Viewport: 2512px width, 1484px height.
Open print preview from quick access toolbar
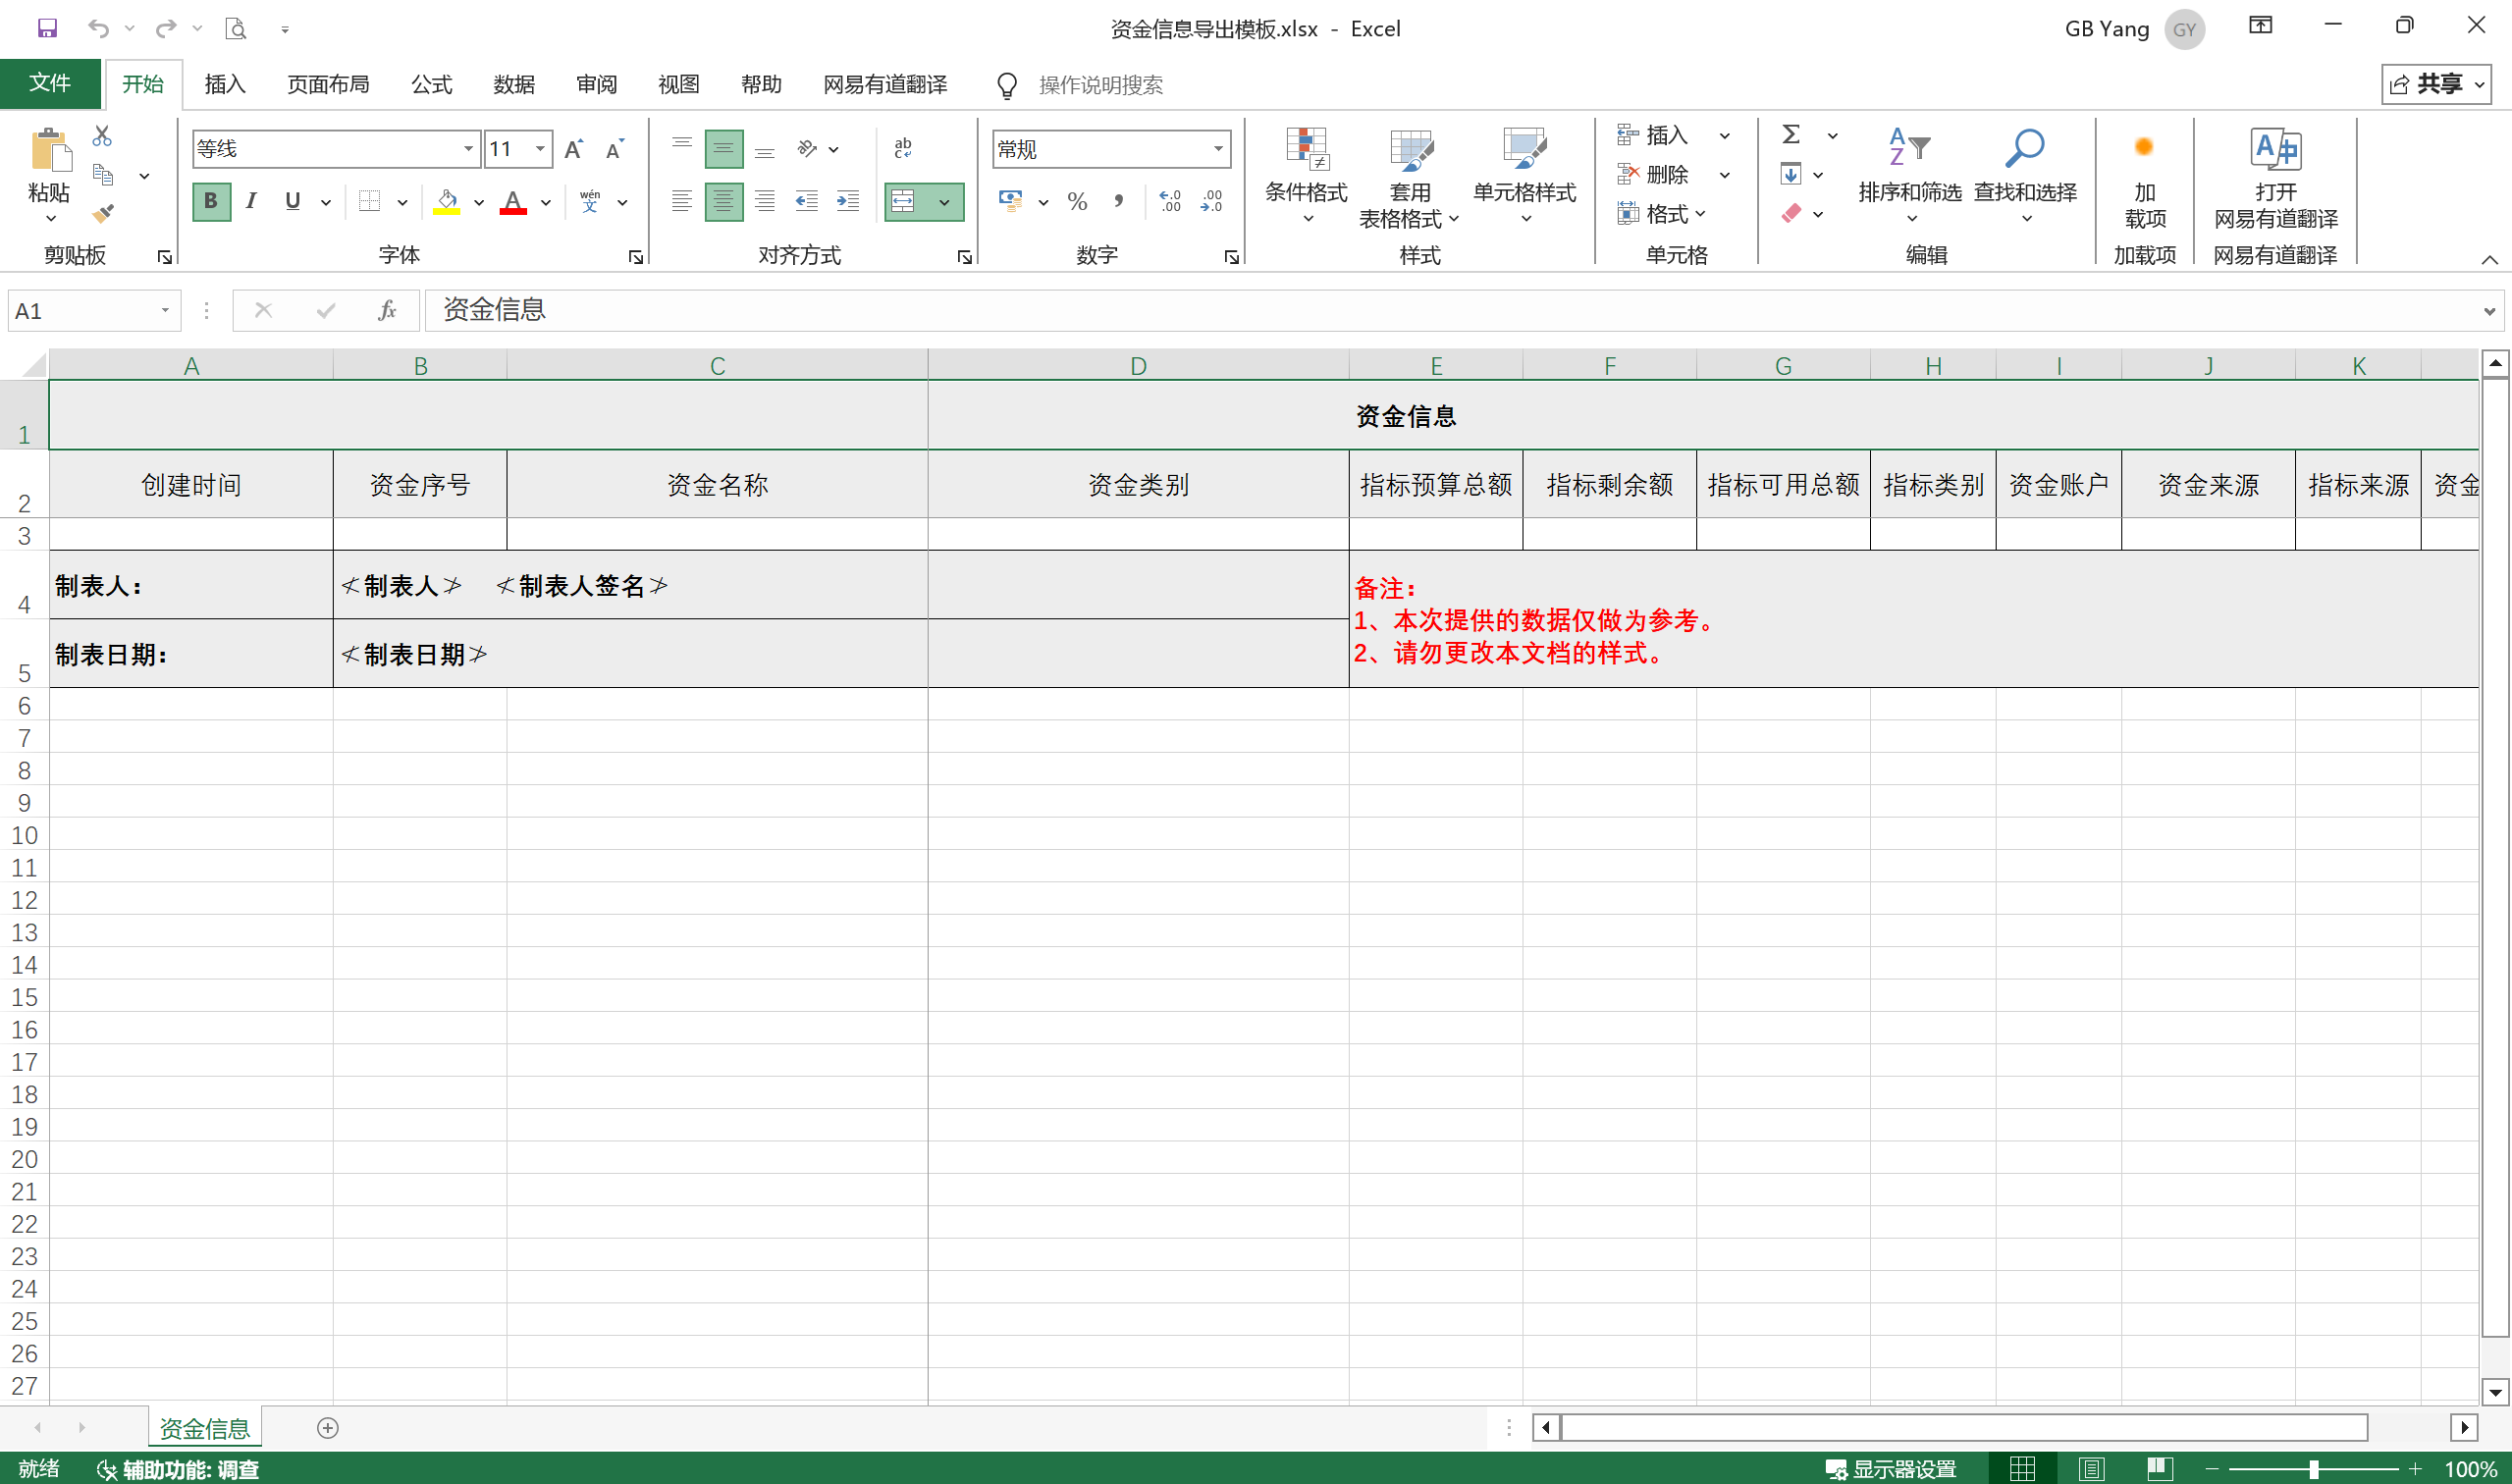pyautogui.click(x=235, y=28)
